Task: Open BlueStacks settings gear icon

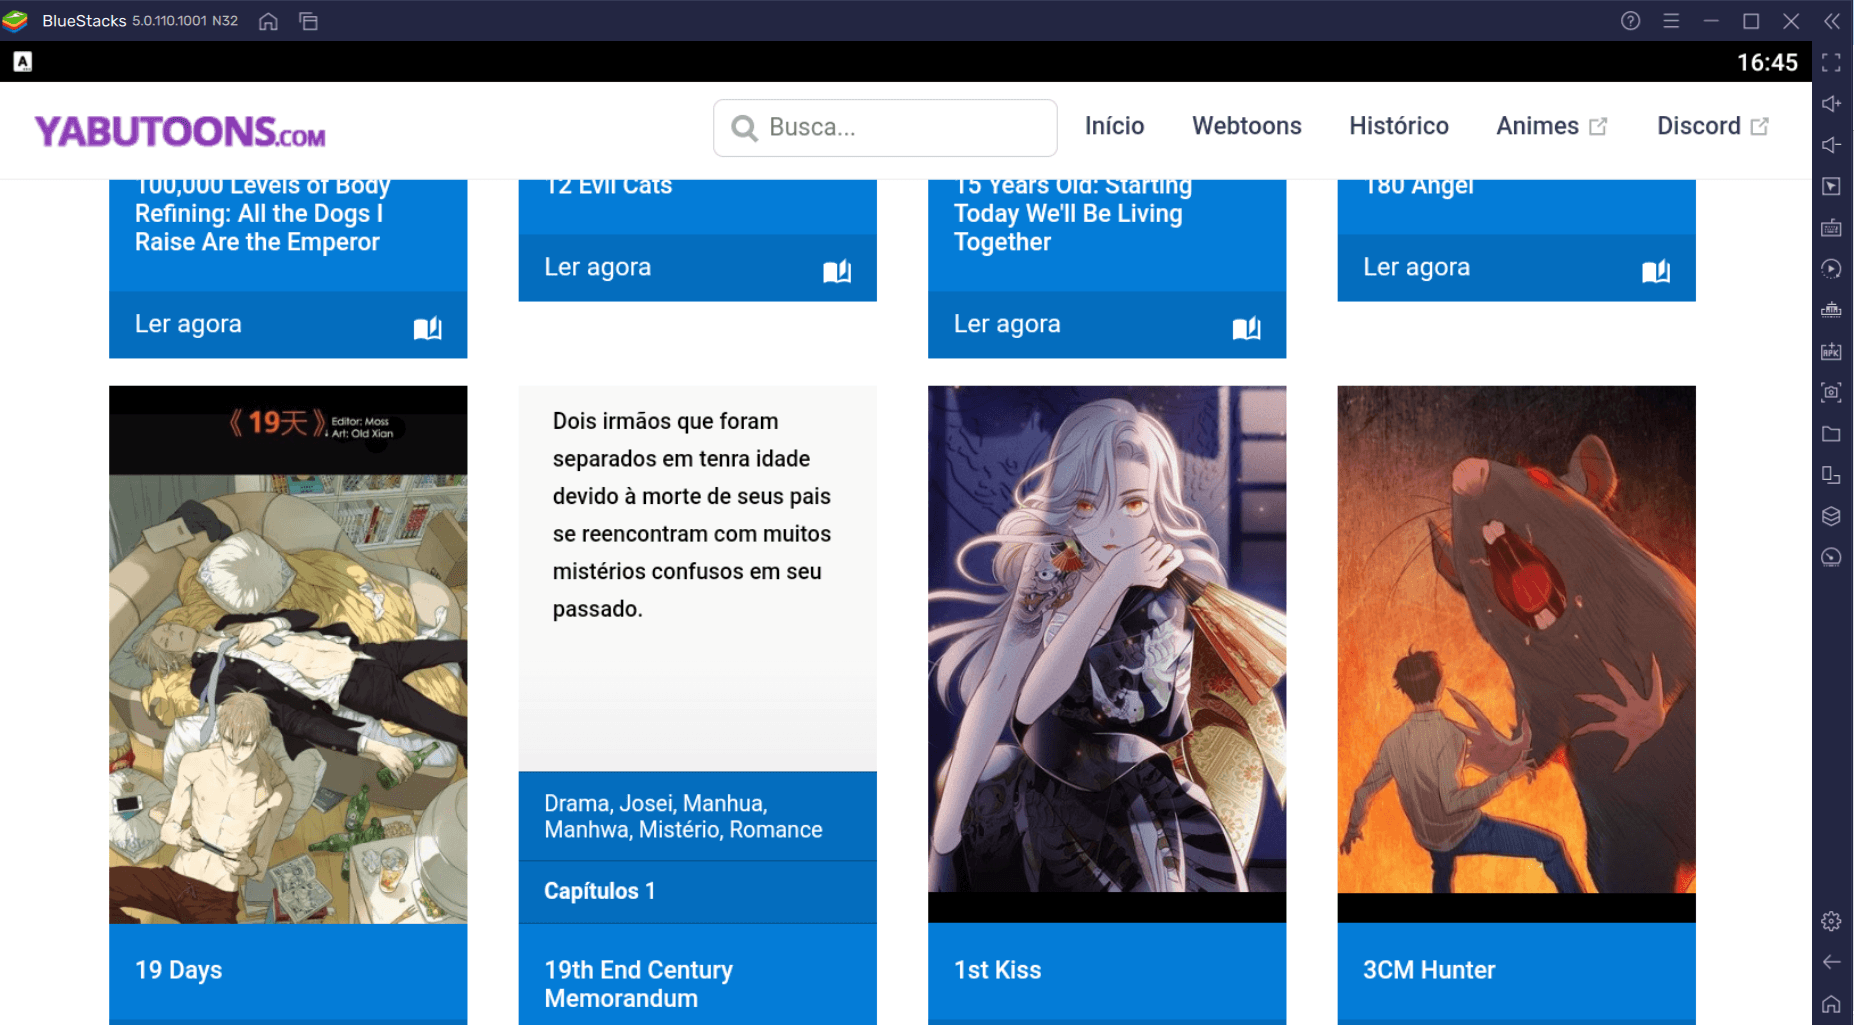Action: point(1831,921)
